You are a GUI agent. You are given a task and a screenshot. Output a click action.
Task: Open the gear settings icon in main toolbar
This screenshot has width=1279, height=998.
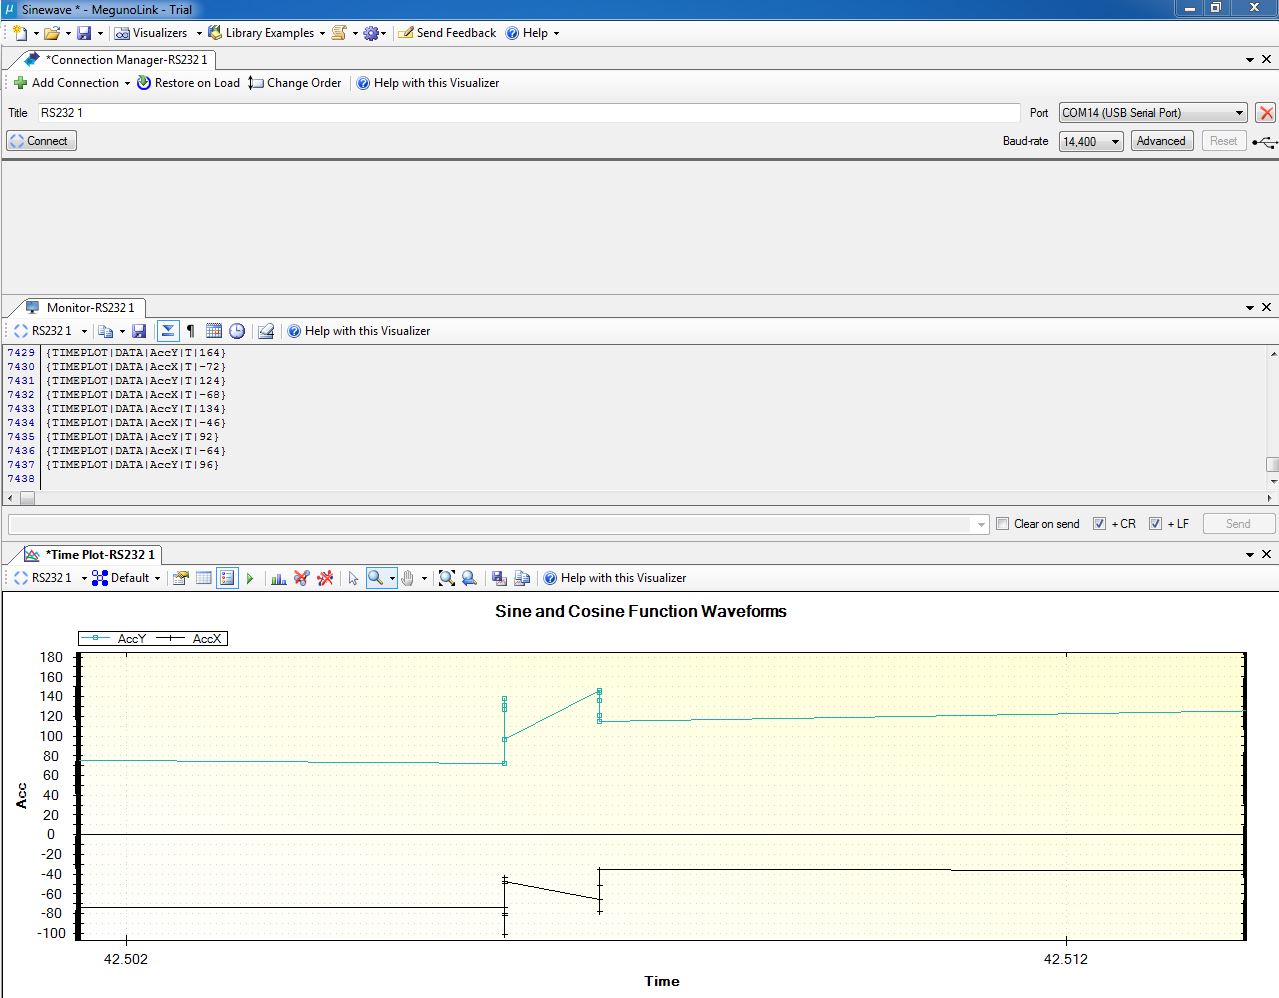tap(371, 33)
